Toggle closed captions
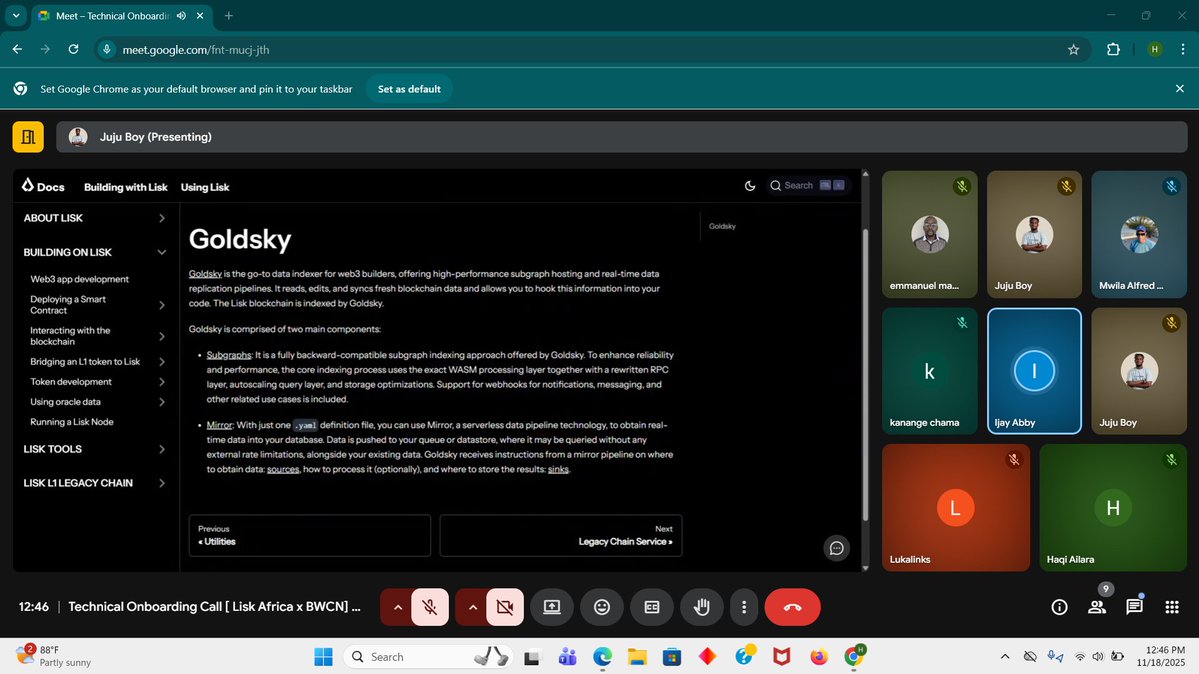 tap(651, 607)
